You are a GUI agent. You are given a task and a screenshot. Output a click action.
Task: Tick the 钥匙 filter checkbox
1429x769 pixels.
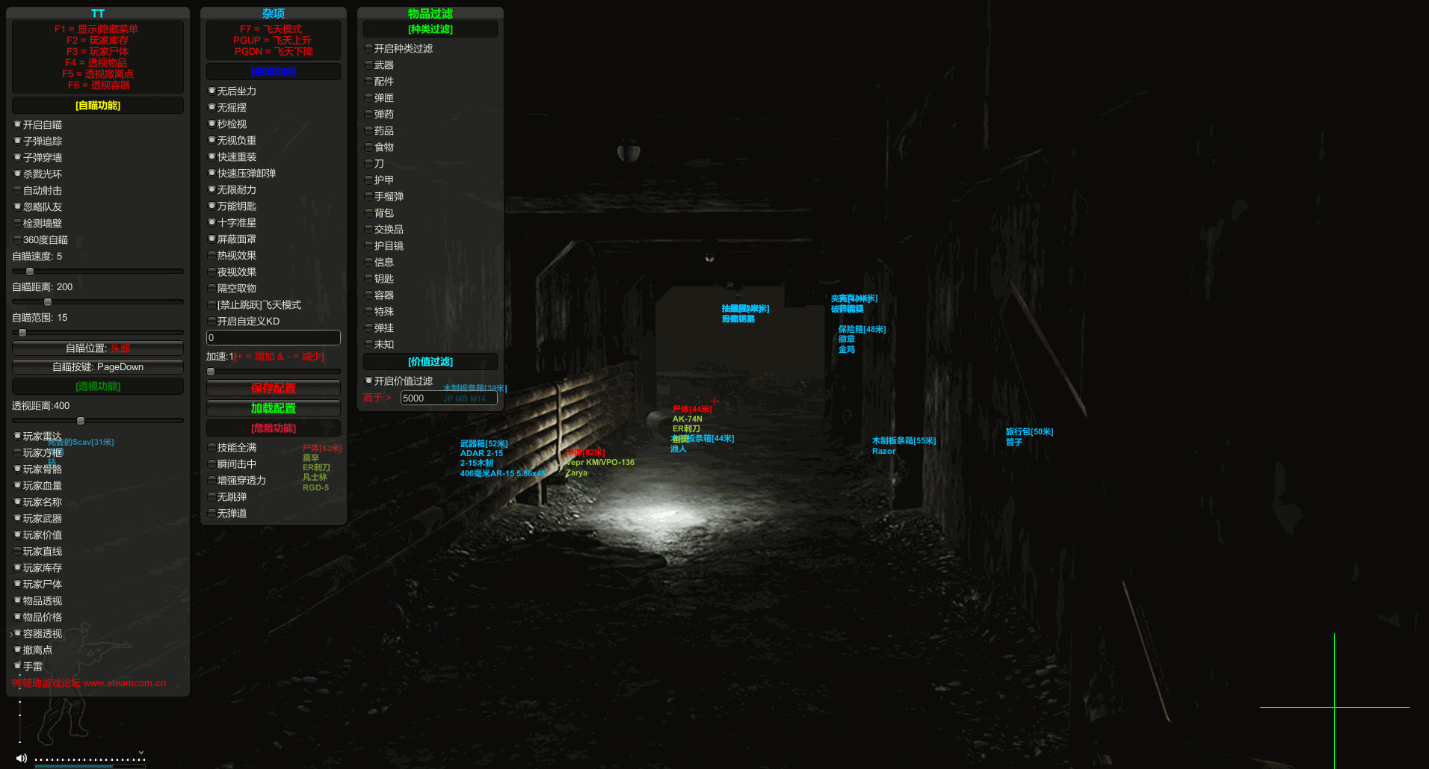pyautogui.click(x=368, y=278)
